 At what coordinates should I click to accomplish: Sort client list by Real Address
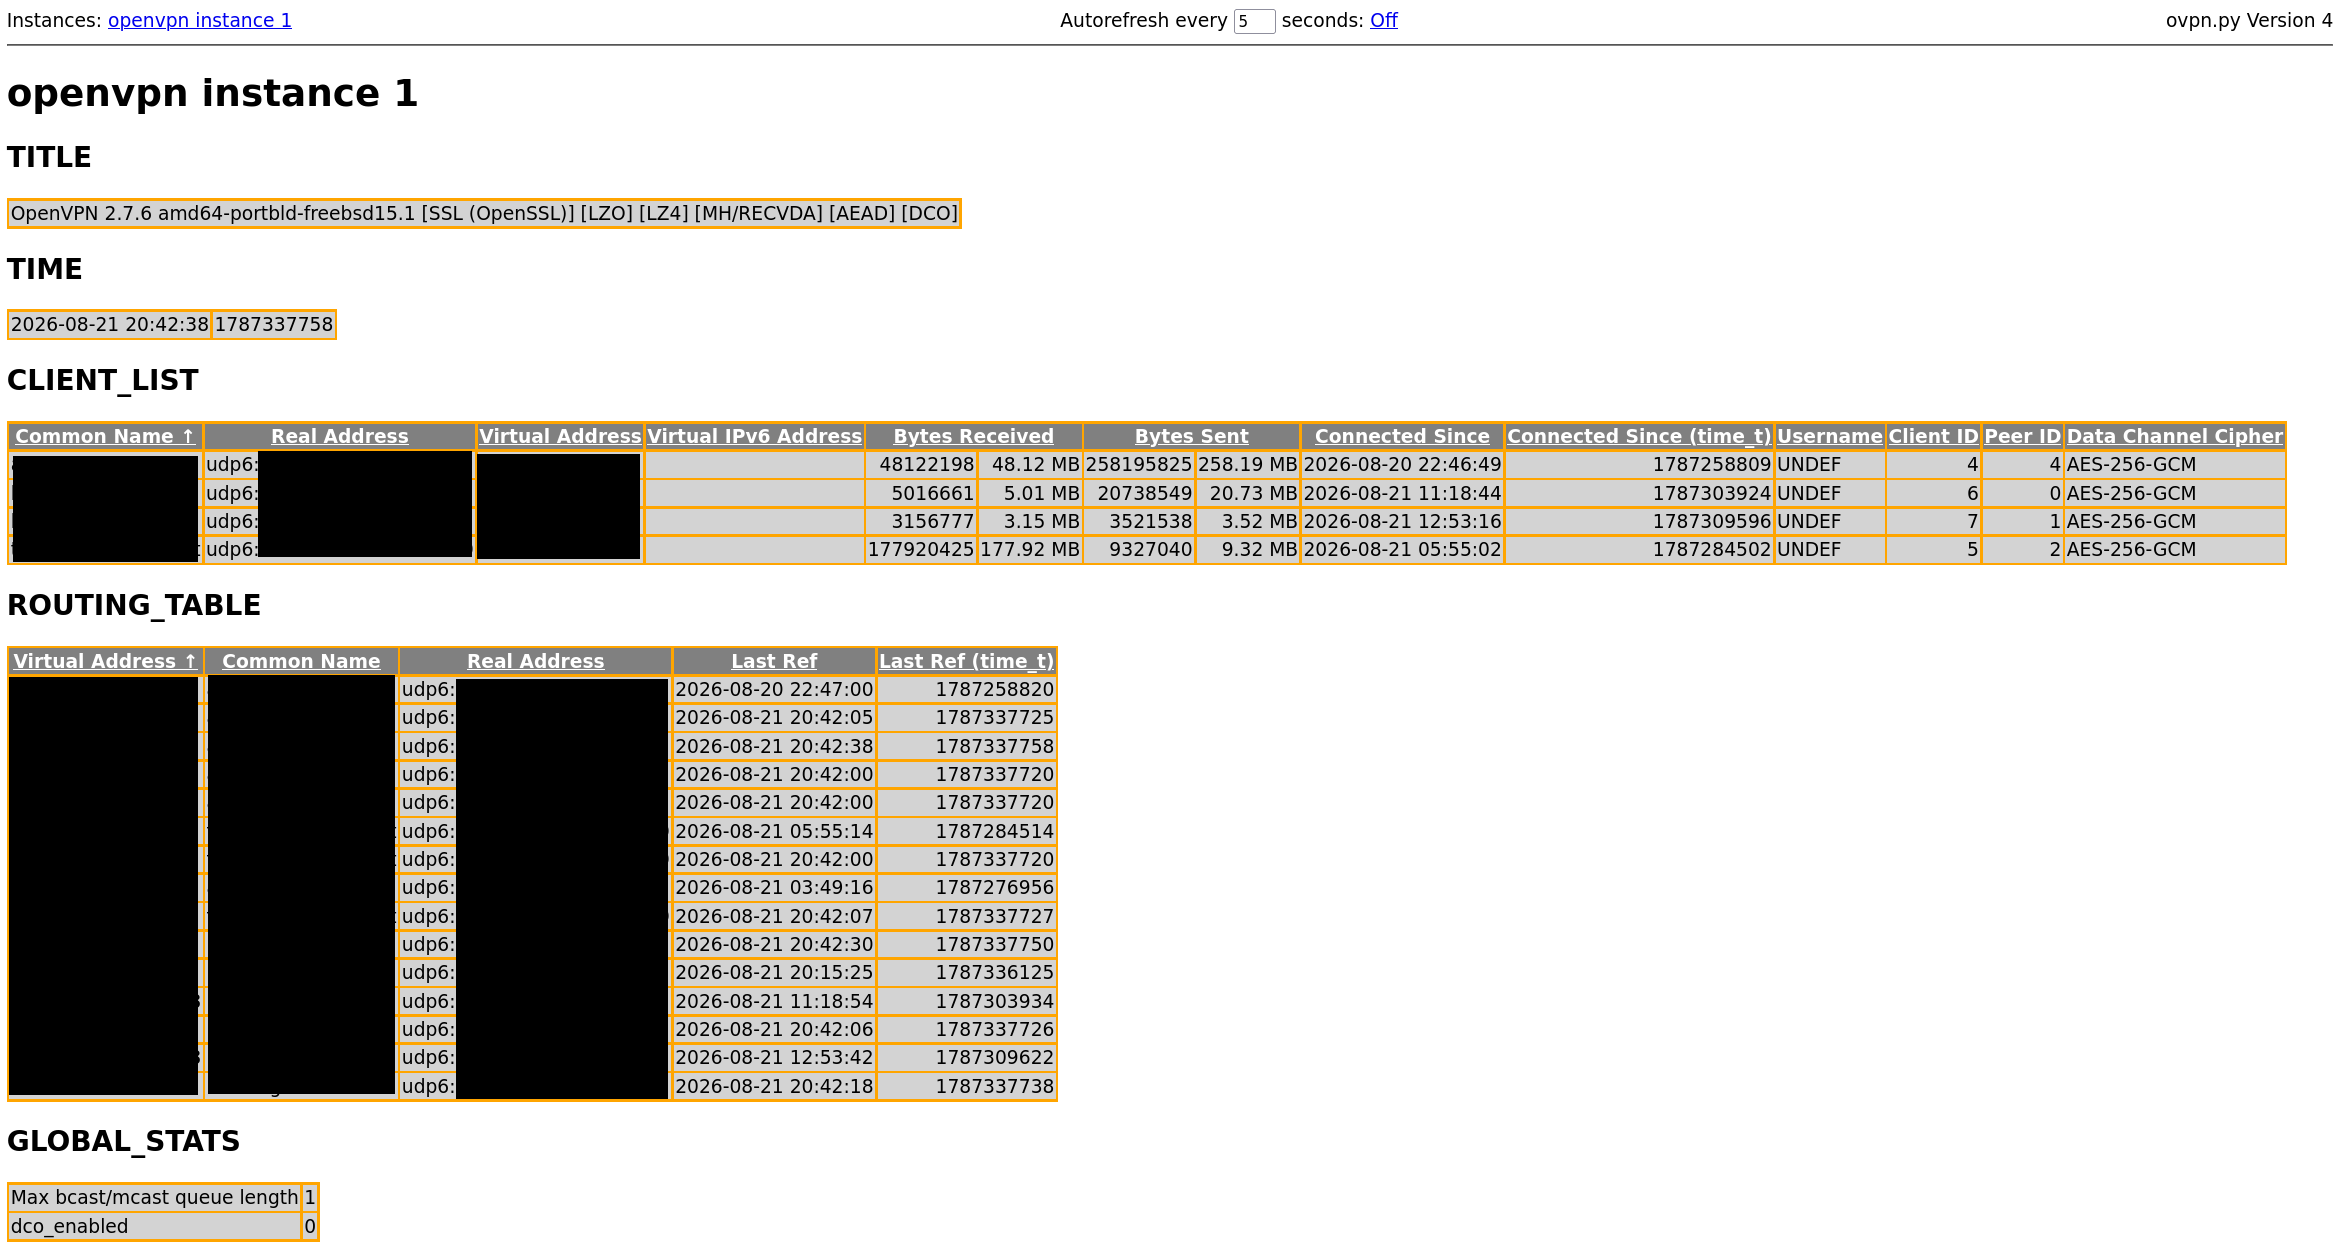click(x=340, y=437)
